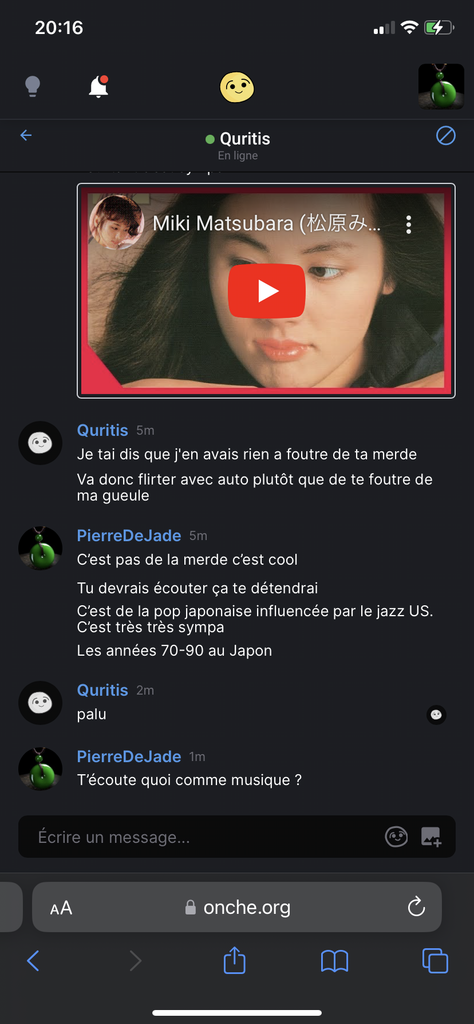Open the jade pendant profile avatar
This screenshot has height=1024, width=474.
[x=441, y=86]
